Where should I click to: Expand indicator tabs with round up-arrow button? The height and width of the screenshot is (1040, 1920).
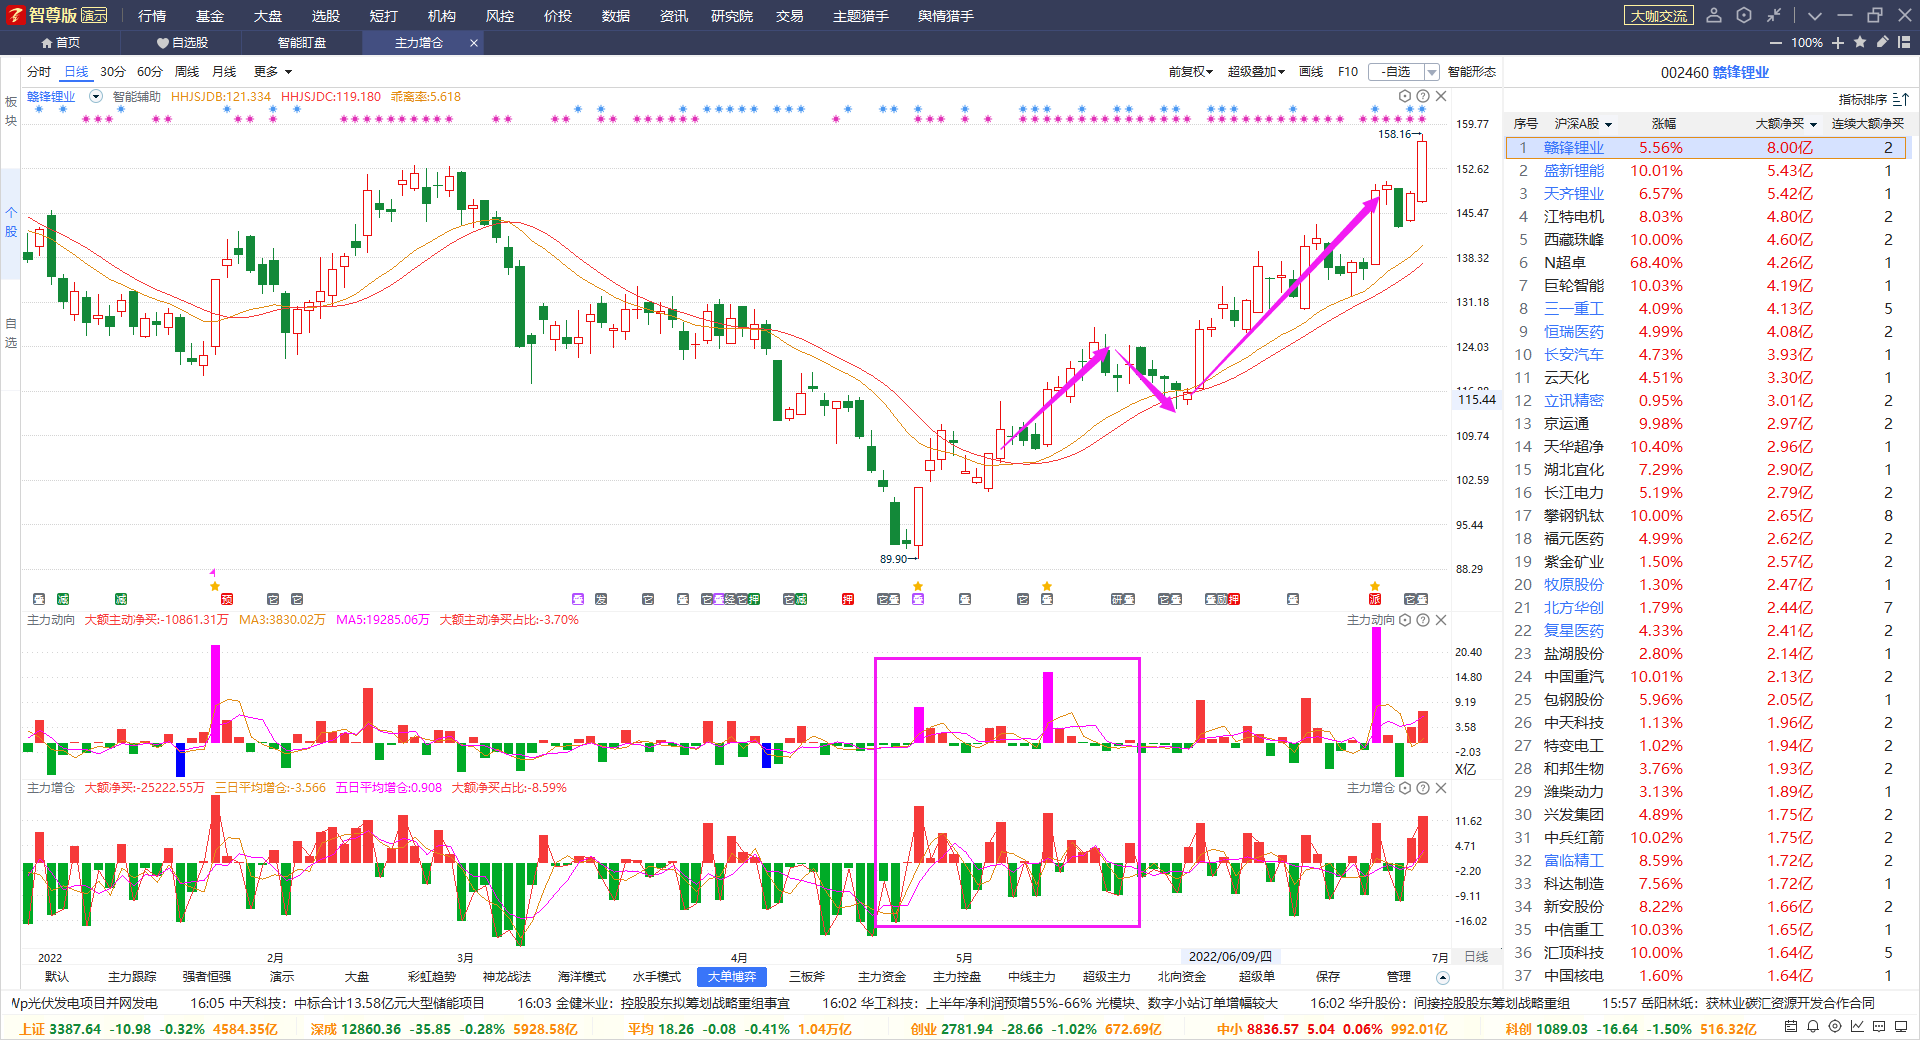click(x=1442, y=977)
